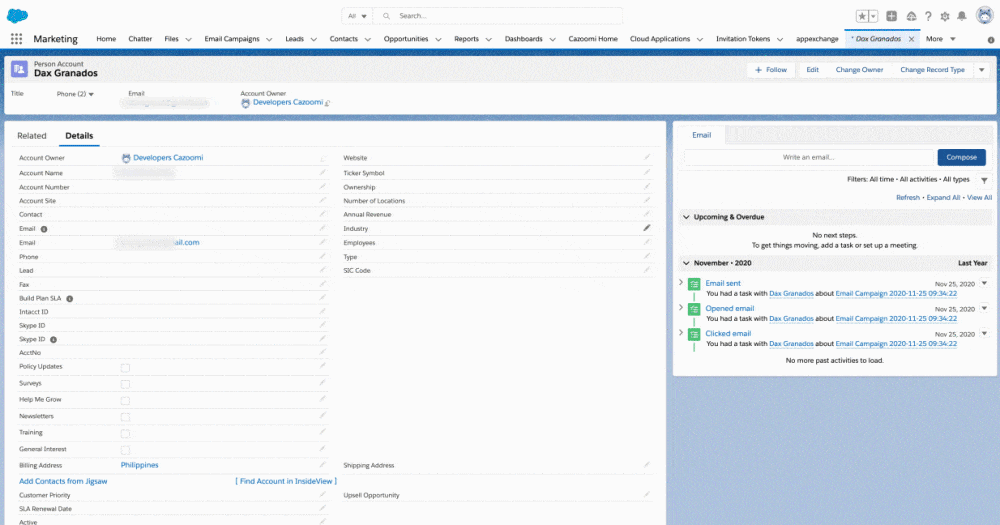Click pencil icon to edit Shipping Address
This screenshot has width=1000, height=525.
point(647,464)
